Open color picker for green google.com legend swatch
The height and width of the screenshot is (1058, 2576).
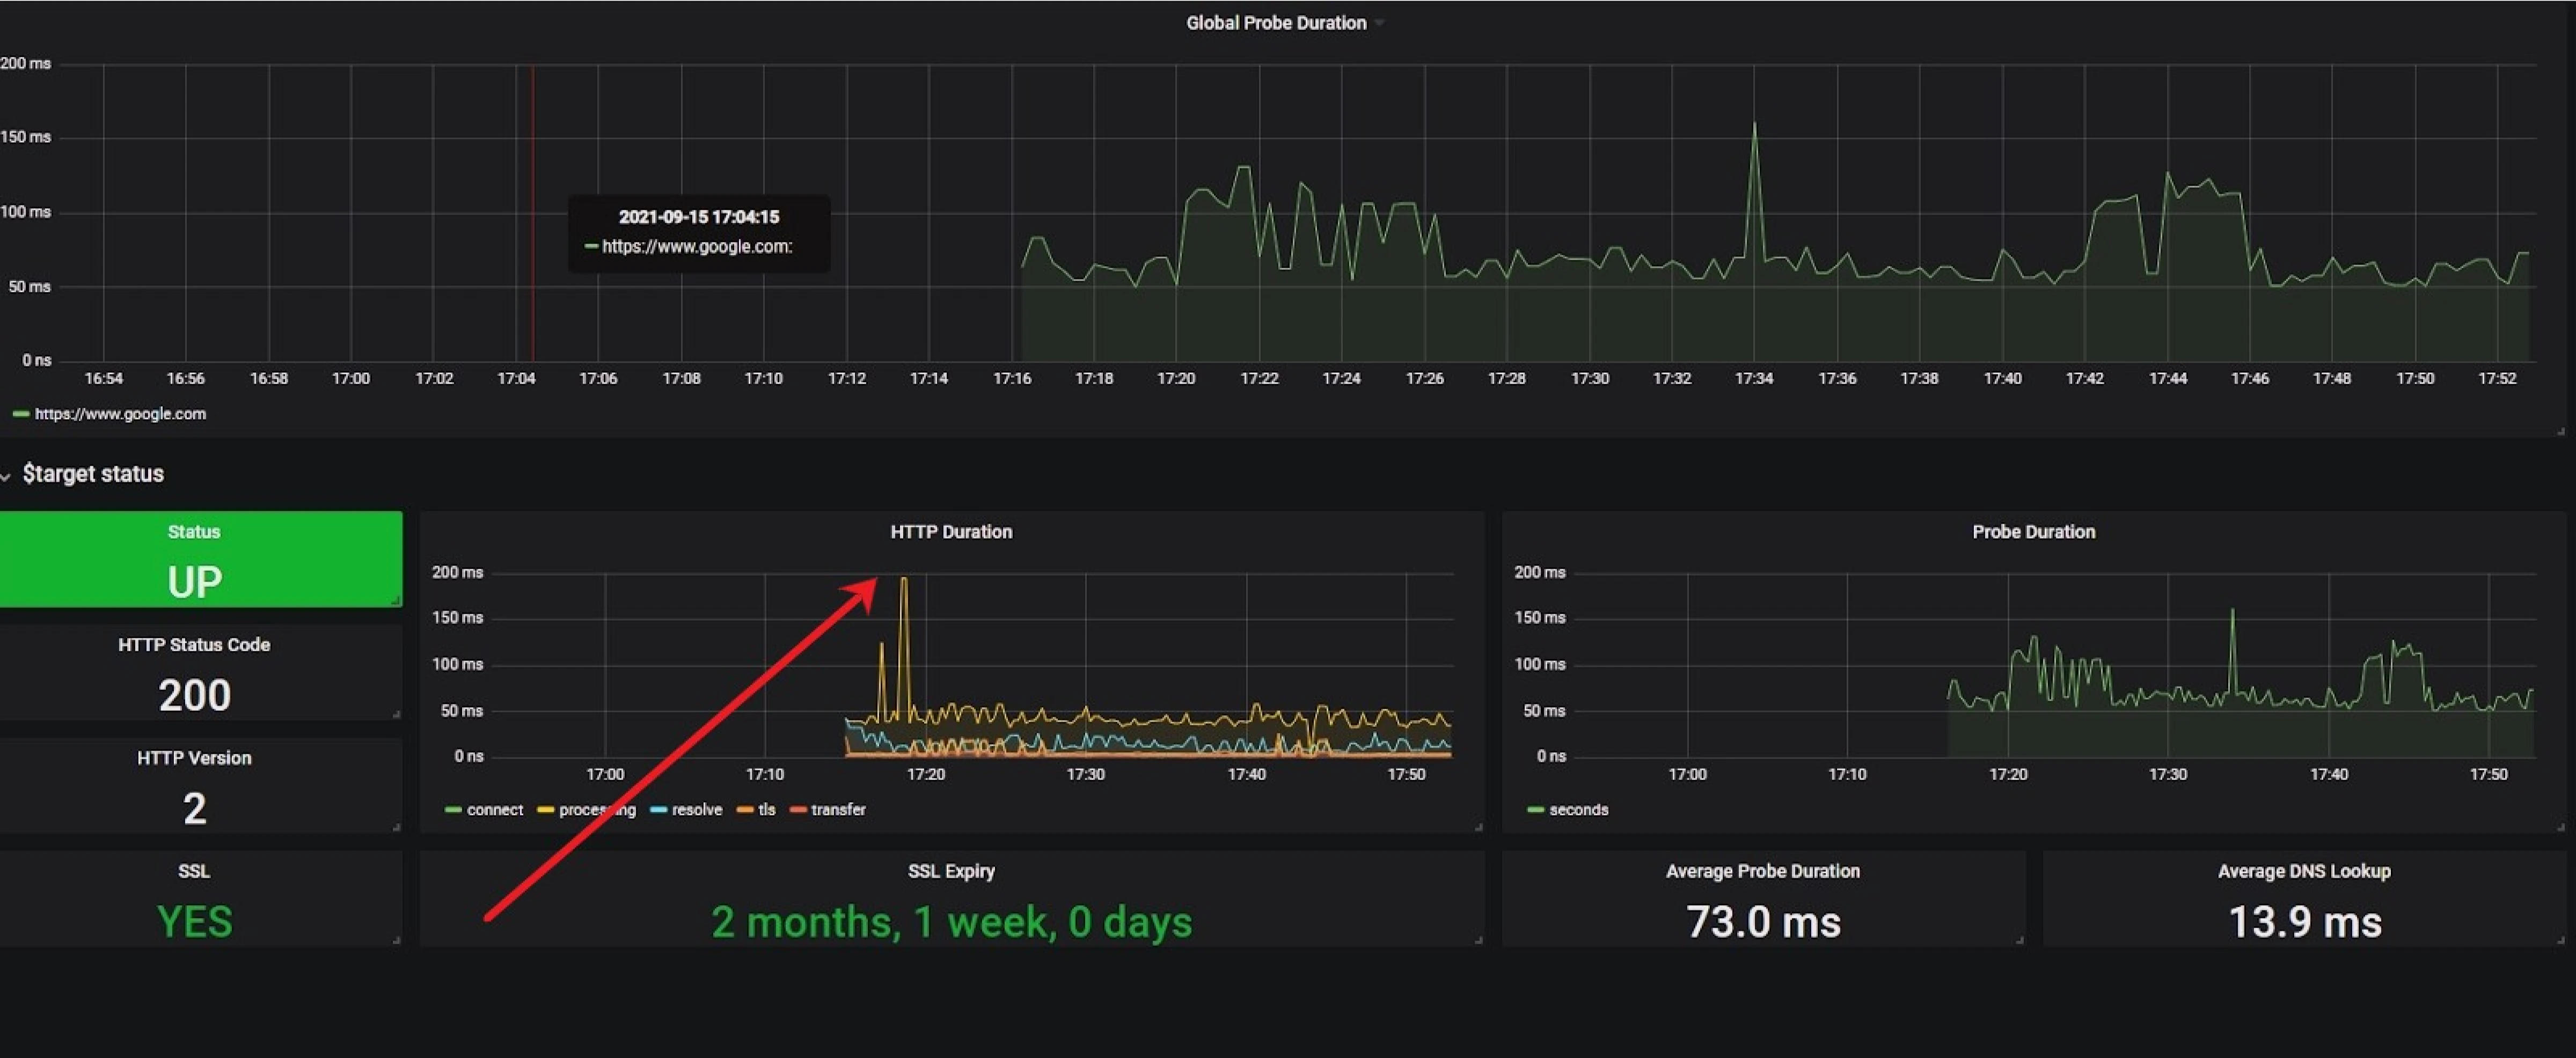[20, 414]
